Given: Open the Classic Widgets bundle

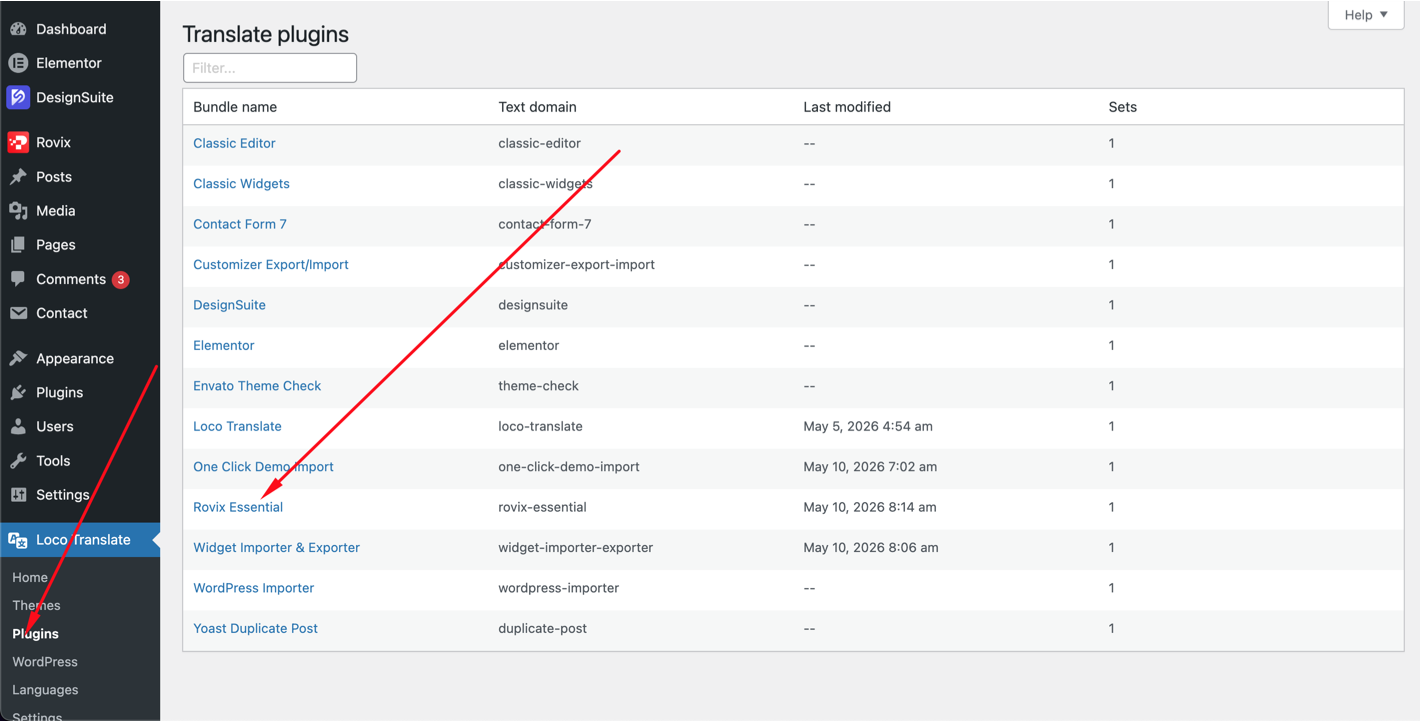Looking at the screenshot, I should [241, 184].
